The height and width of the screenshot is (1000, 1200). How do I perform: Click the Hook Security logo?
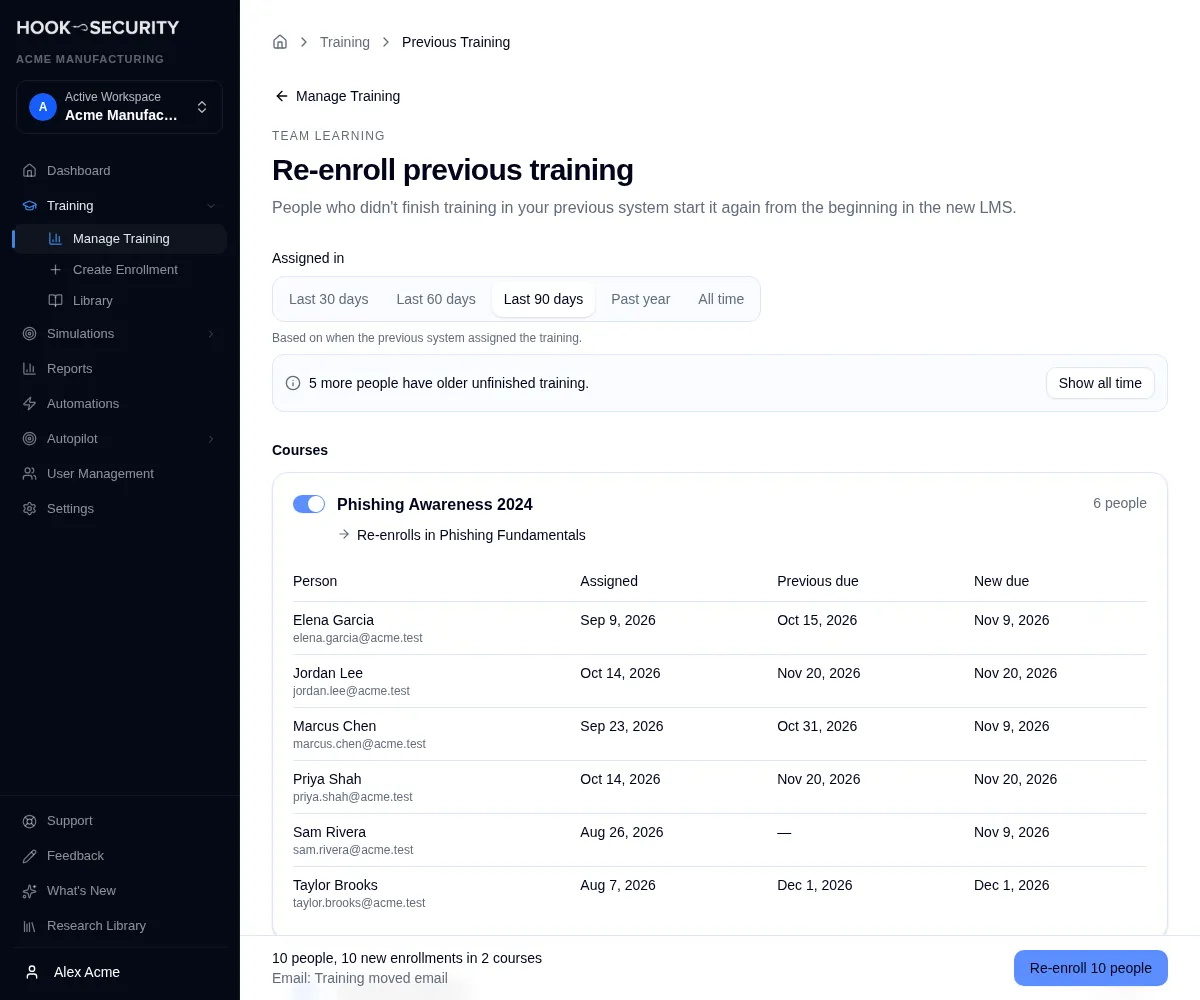click(x=98, y=28)
